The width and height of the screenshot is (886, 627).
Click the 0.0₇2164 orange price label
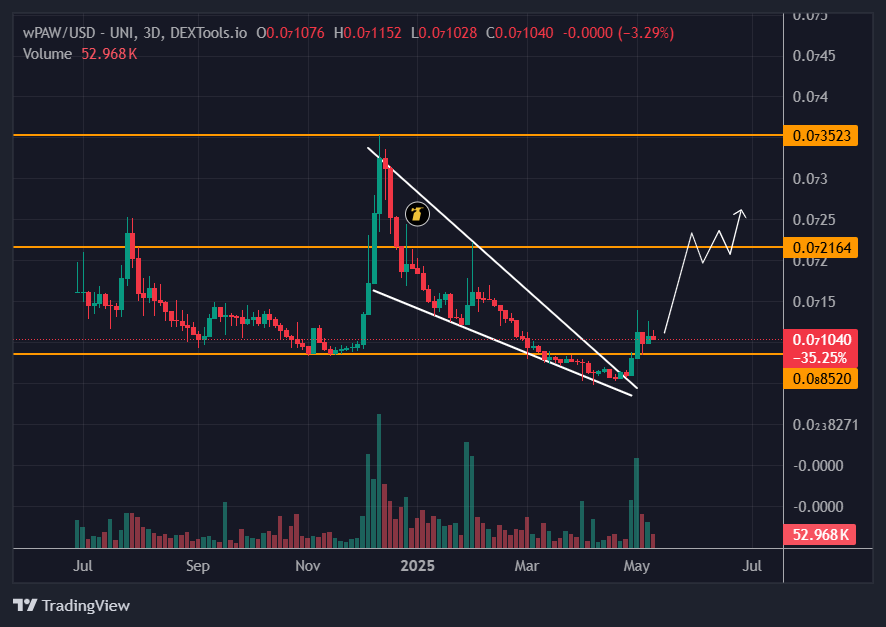point(820,247)
